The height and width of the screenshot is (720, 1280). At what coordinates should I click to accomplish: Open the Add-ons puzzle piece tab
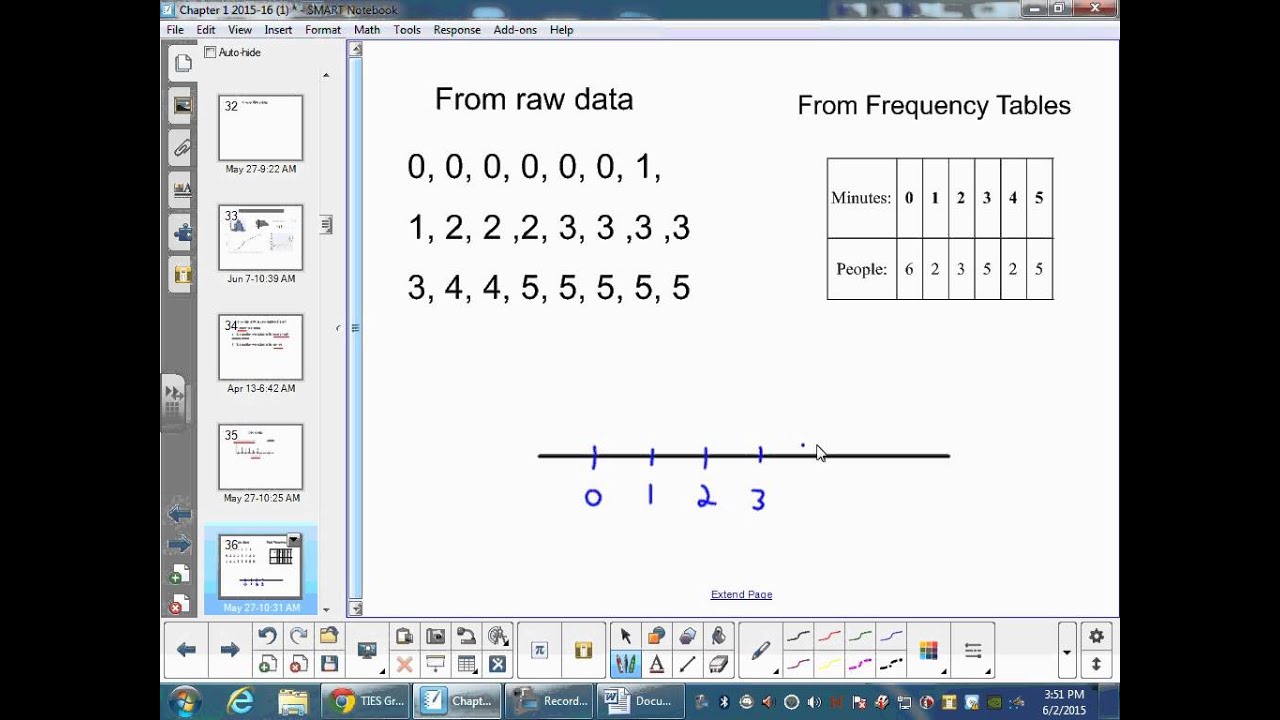pyautogui.click(x=182, y=233)
